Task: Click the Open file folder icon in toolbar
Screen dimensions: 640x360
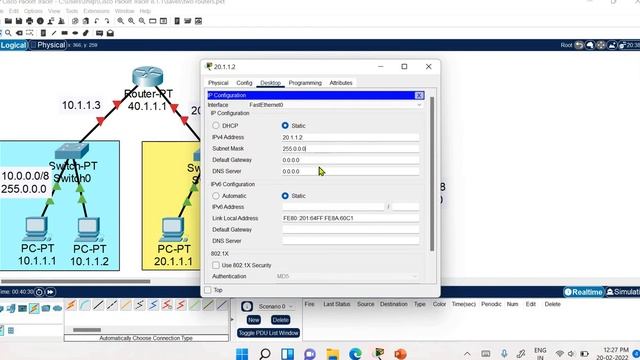Action: coord(8,21)
